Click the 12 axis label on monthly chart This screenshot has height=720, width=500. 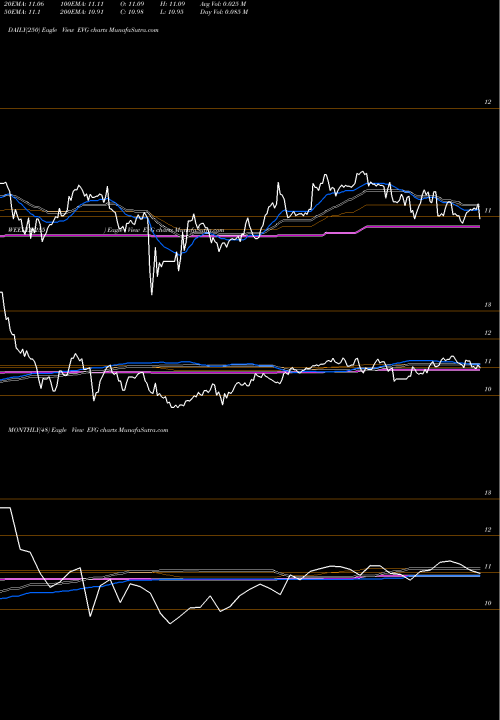point(488,530)
